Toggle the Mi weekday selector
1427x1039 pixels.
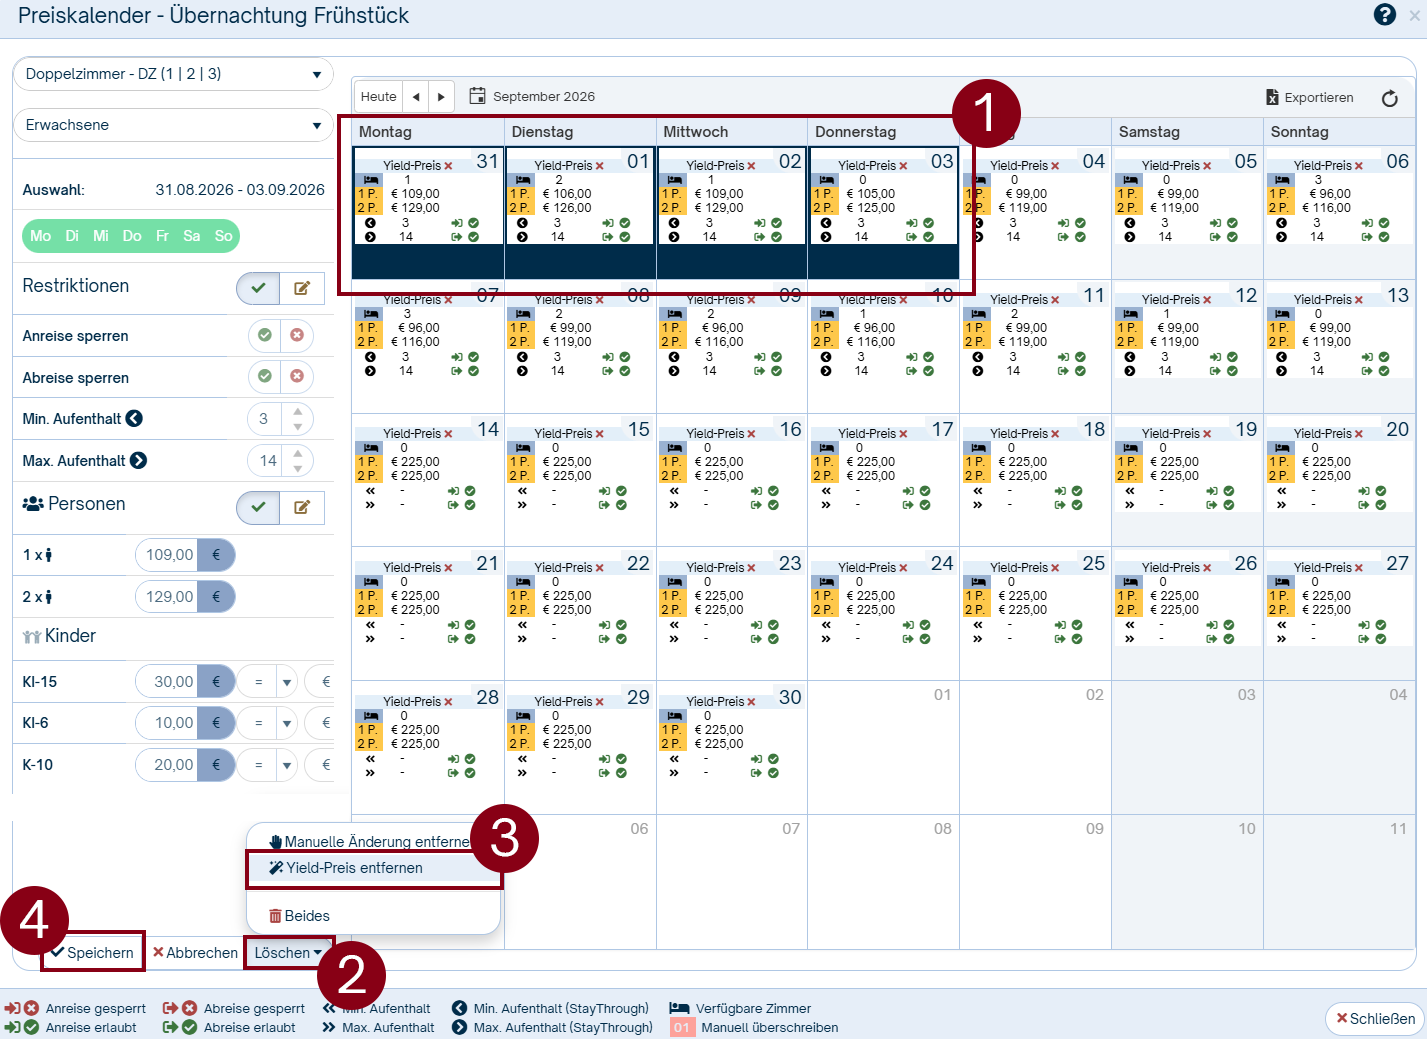(101, 236)
